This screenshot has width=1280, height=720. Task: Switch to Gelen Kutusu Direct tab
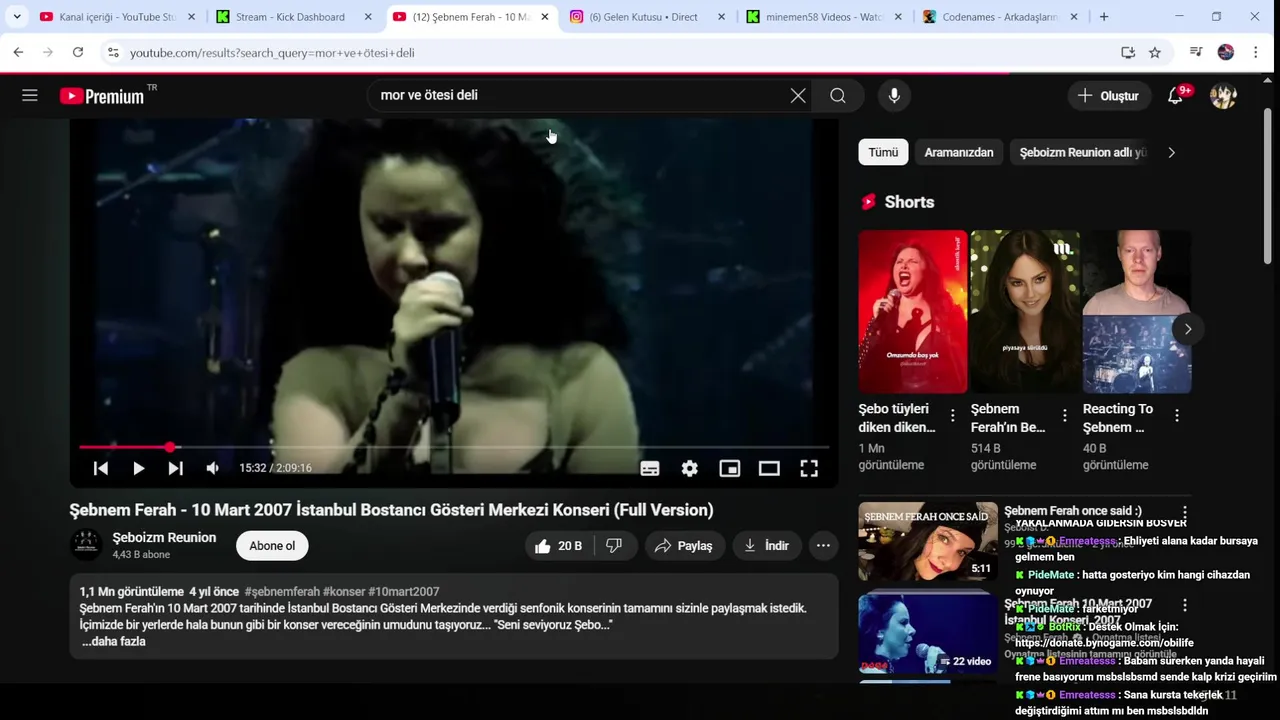647,17
